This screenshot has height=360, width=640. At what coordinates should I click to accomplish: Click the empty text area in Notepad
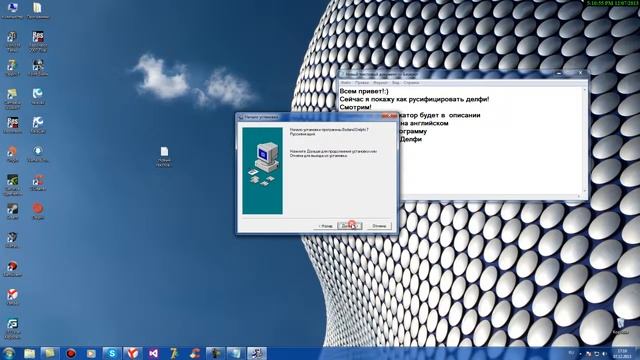pyautogui.click(x=490, y=167)
